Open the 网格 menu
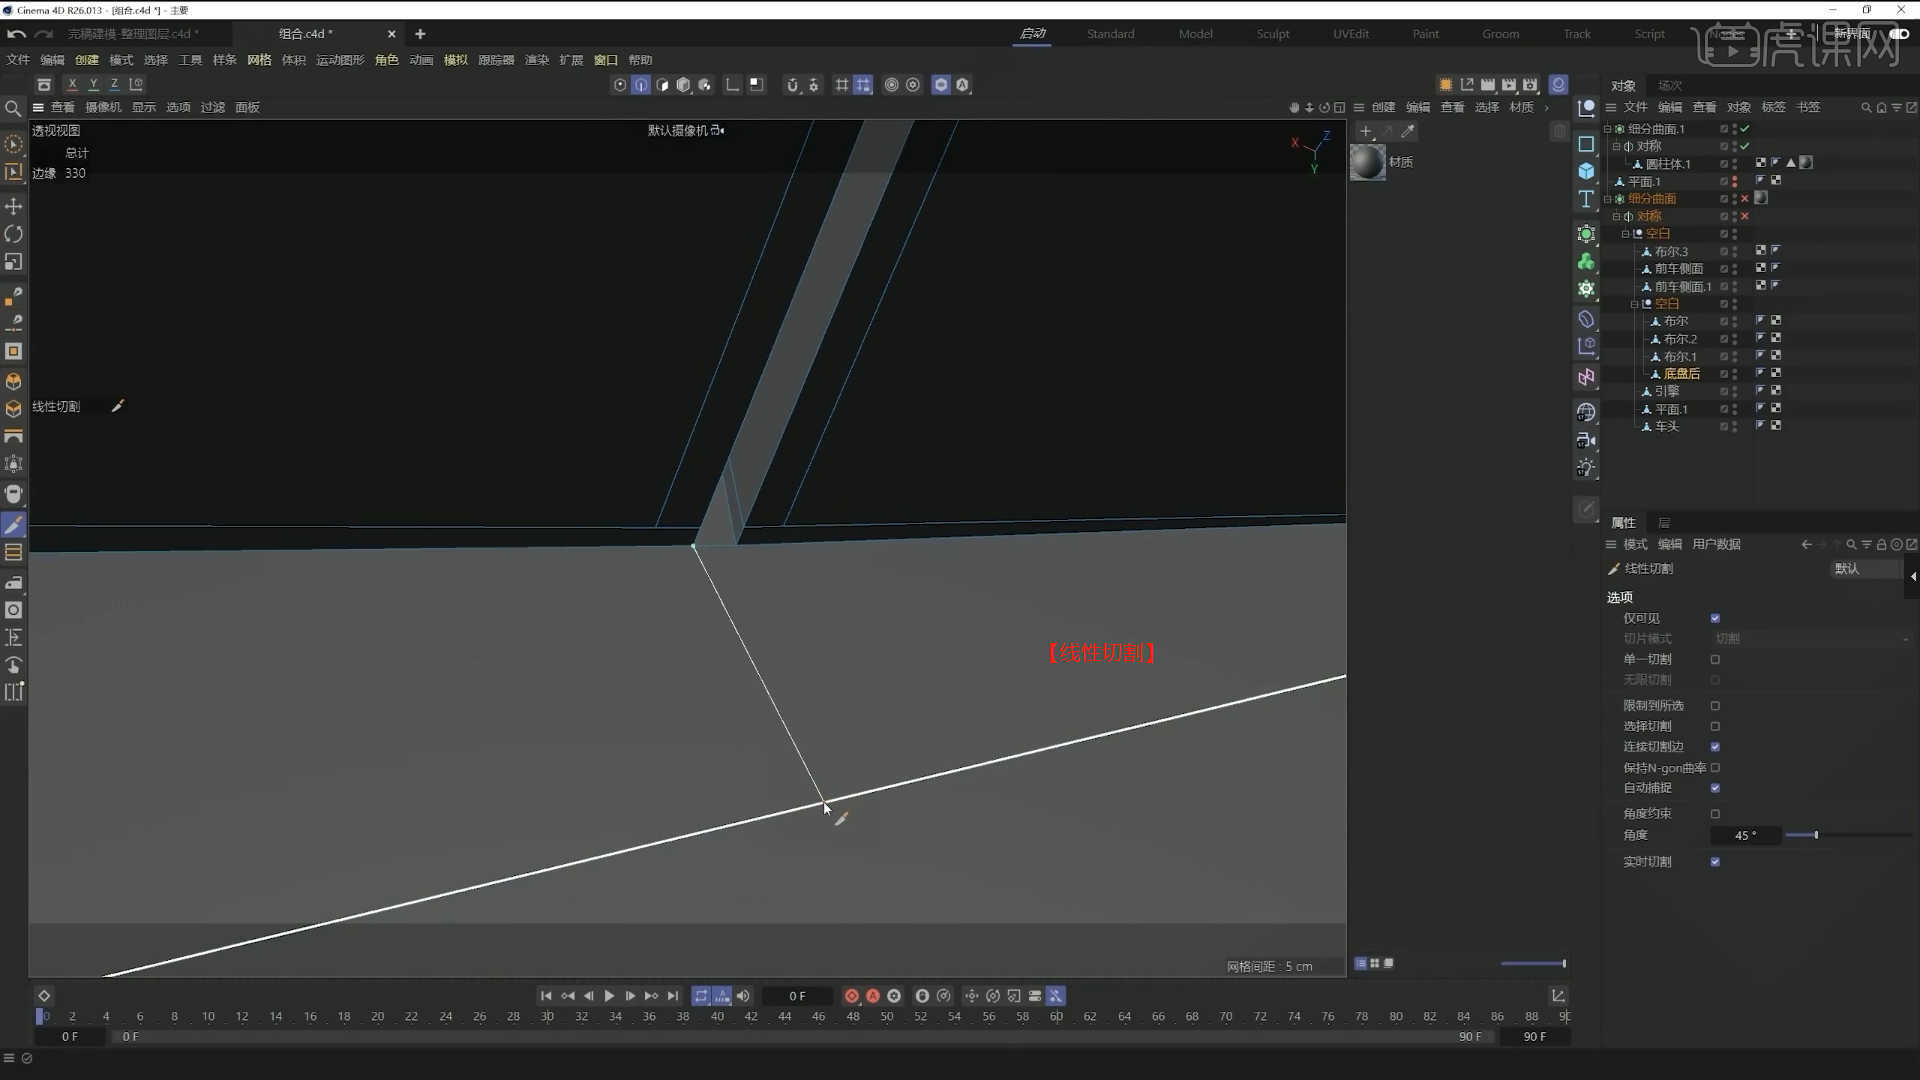The image size is (1920, 1080). [x=259, y=60]
